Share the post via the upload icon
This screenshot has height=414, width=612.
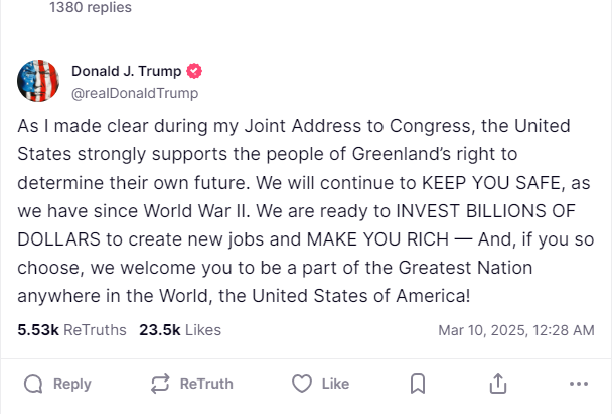(x=497, y=384)
